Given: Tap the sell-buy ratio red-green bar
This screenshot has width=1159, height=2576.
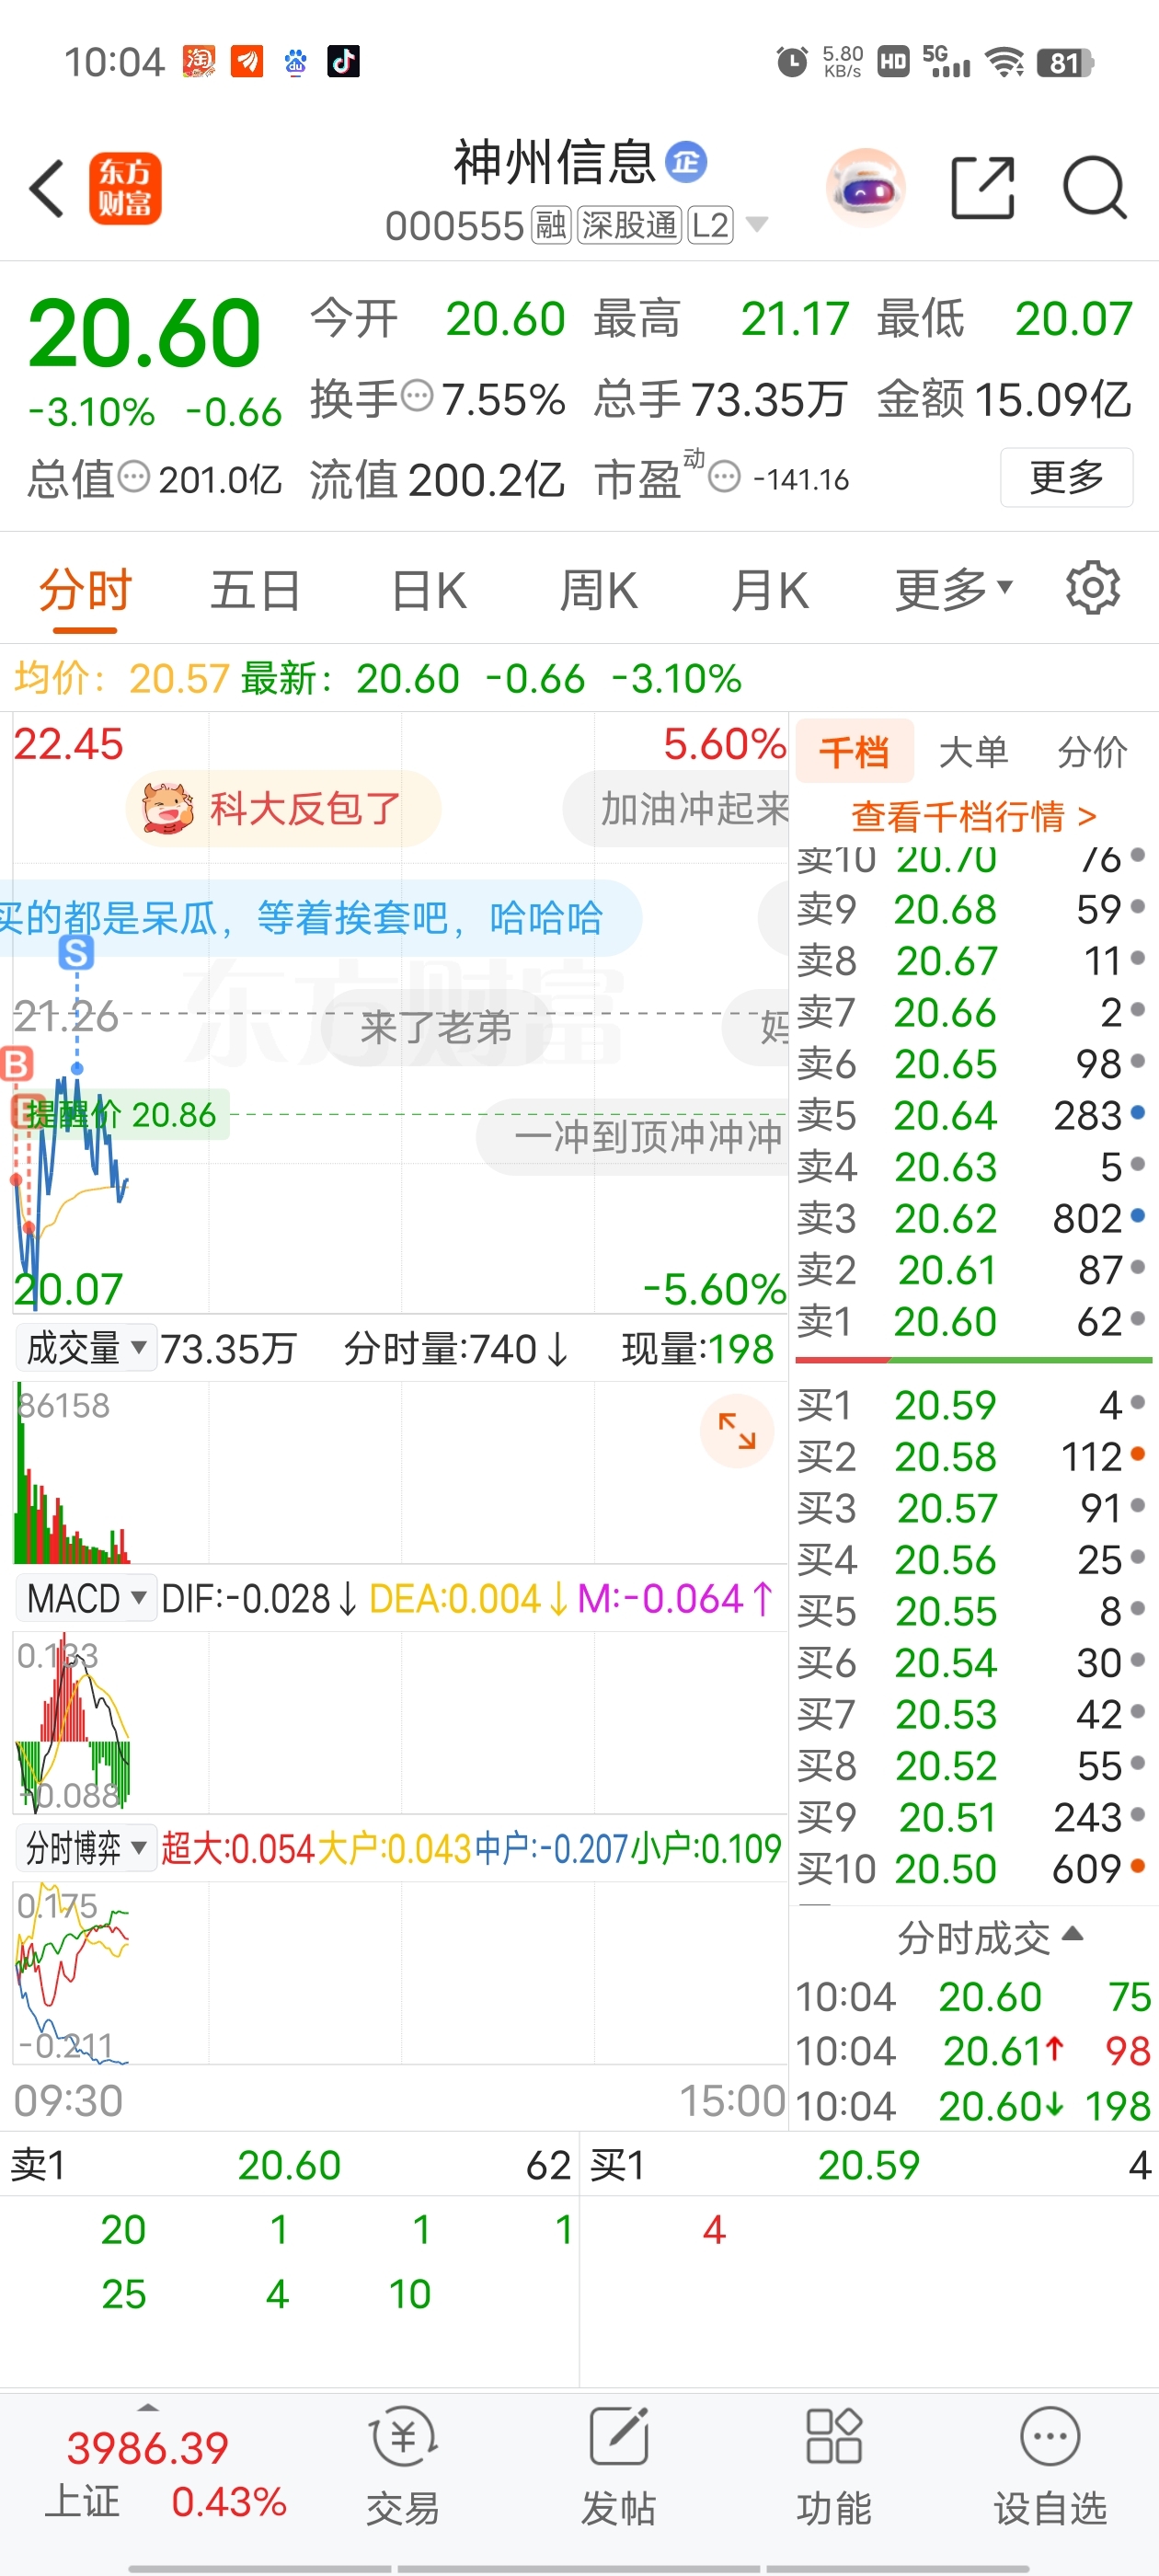Looking at the screenshot, I should pos(973,1360).
